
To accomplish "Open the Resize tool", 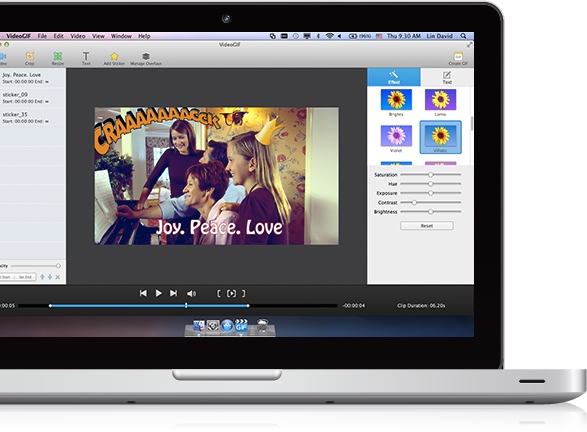I will tap(58, 58).
